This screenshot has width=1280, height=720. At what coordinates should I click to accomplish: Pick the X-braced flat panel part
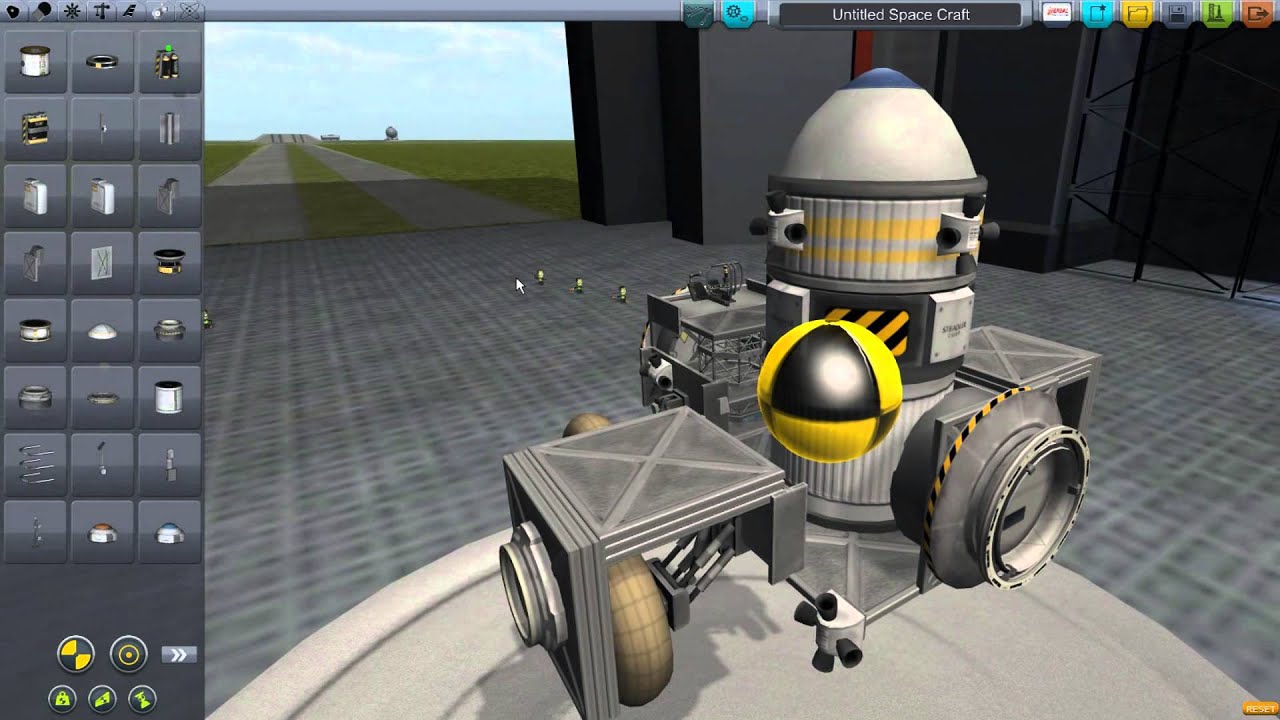(102, 263)
